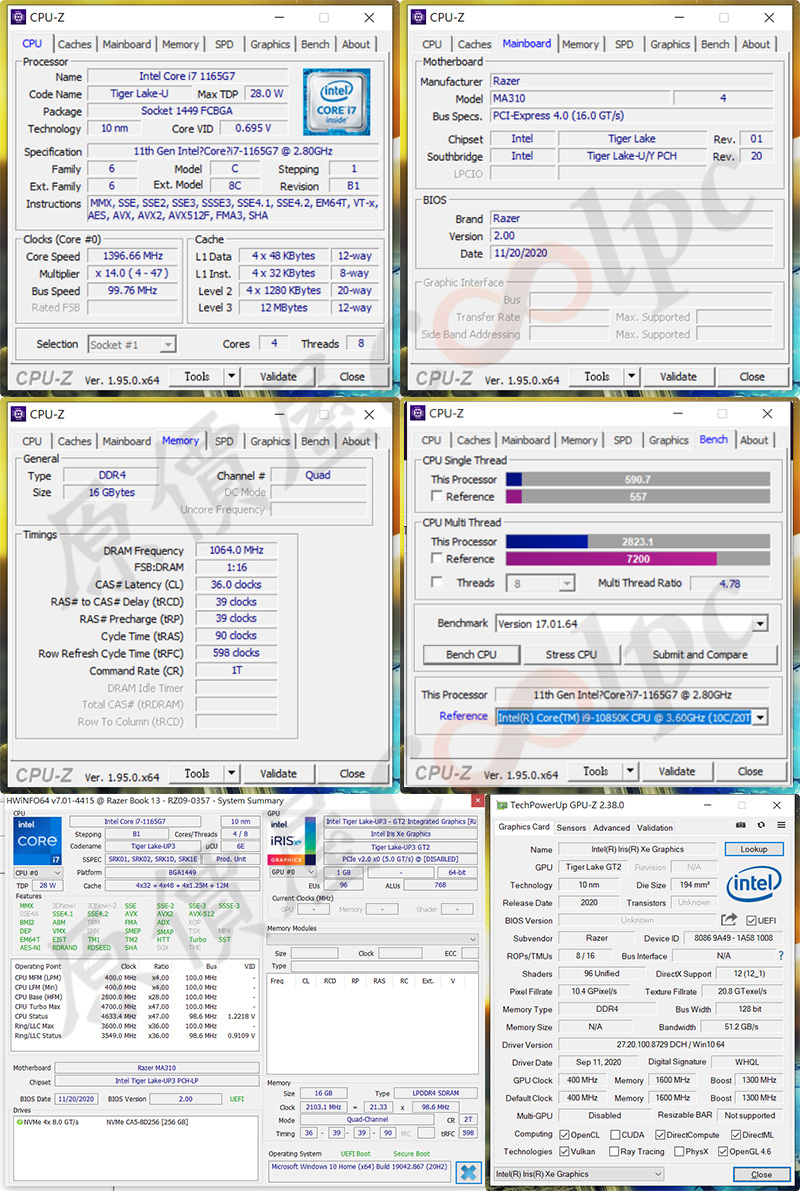The width and height of the screenshot is (800, 1191).
Task: Click the Lookup button in GPU-Z
Action: click(x=753, y=849)
